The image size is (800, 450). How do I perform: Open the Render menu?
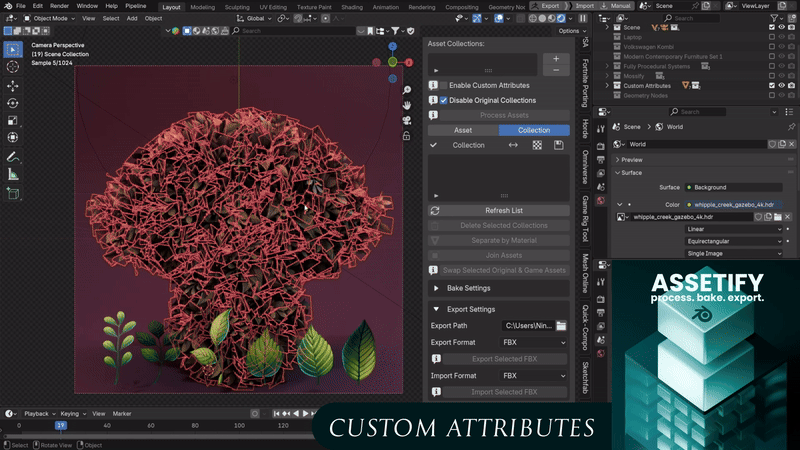pyautogui.click(x=59, y=6)
